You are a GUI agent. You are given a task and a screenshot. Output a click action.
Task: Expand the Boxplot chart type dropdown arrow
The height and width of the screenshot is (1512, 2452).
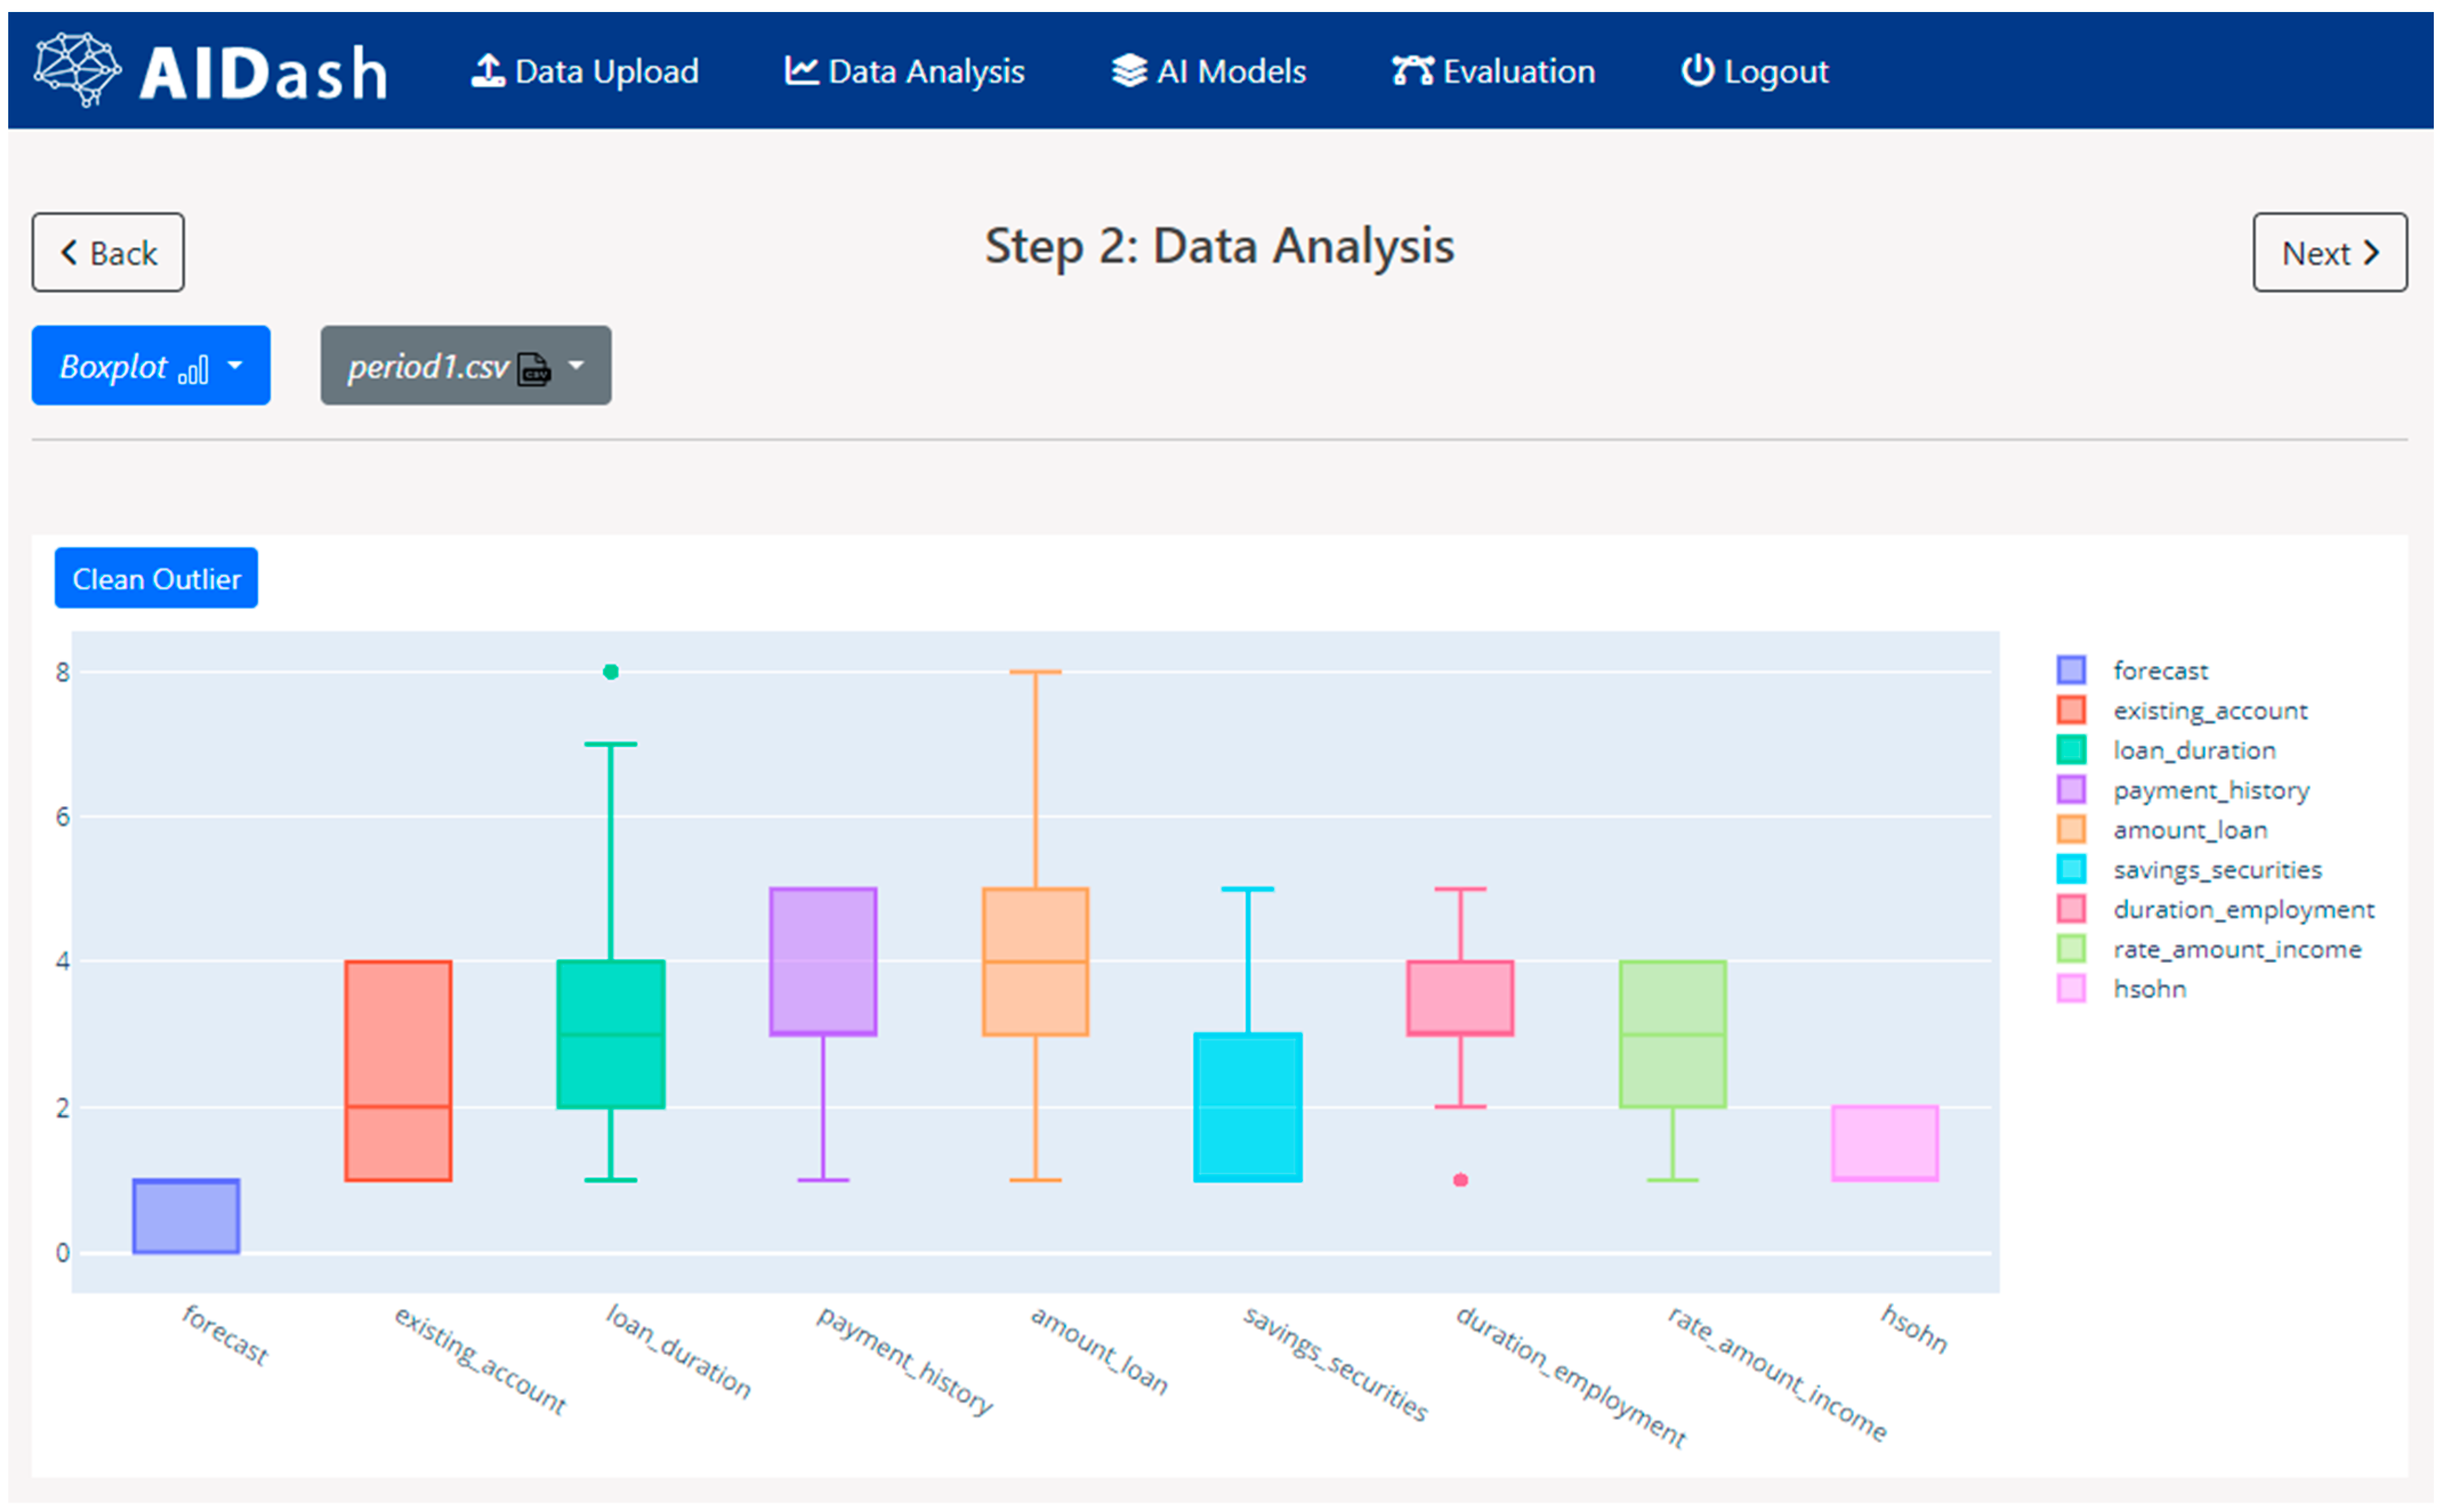(x=235, y=366)
